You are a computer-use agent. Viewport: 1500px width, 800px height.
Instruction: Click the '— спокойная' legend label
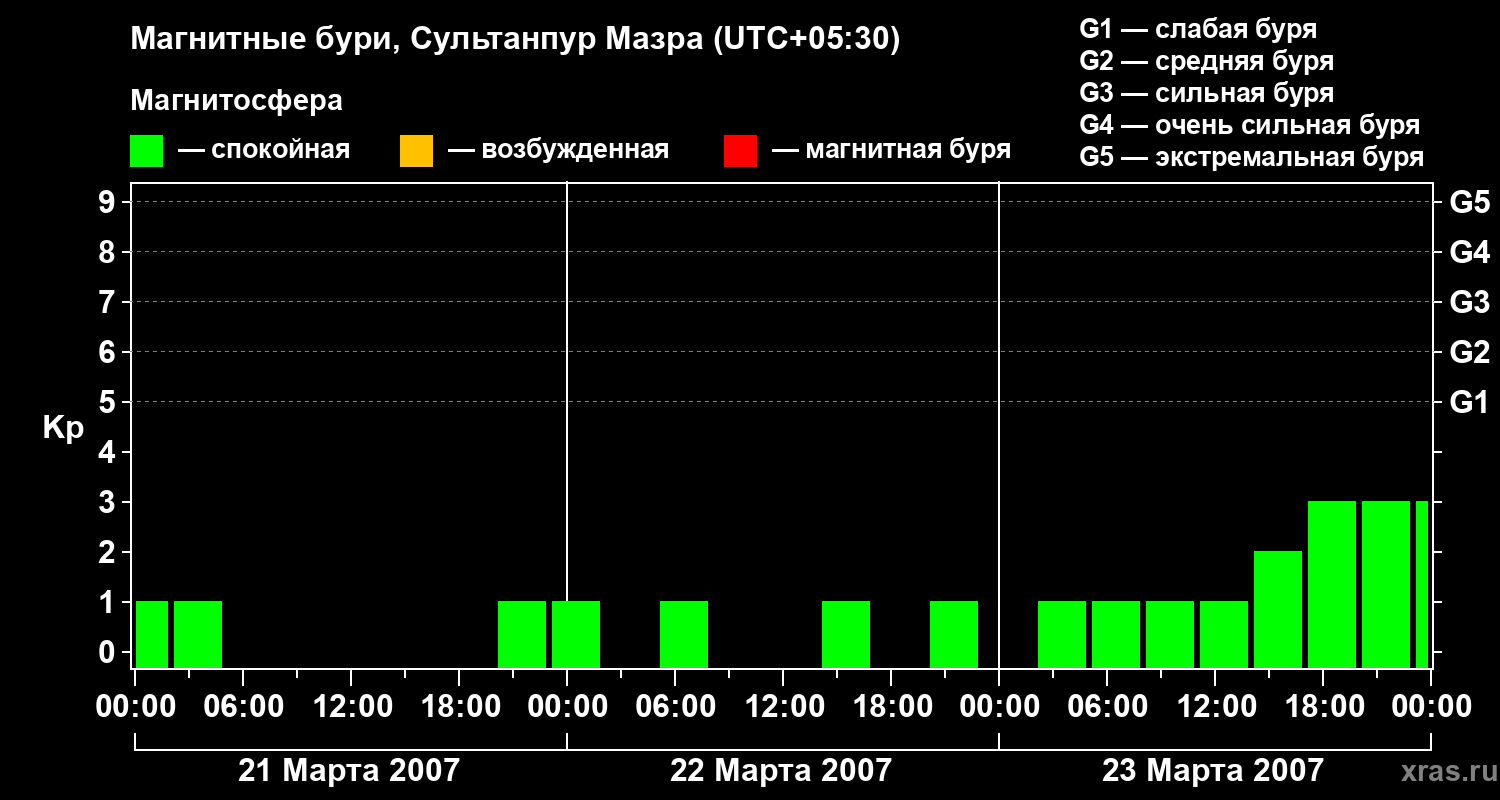(x=264, y=150)
